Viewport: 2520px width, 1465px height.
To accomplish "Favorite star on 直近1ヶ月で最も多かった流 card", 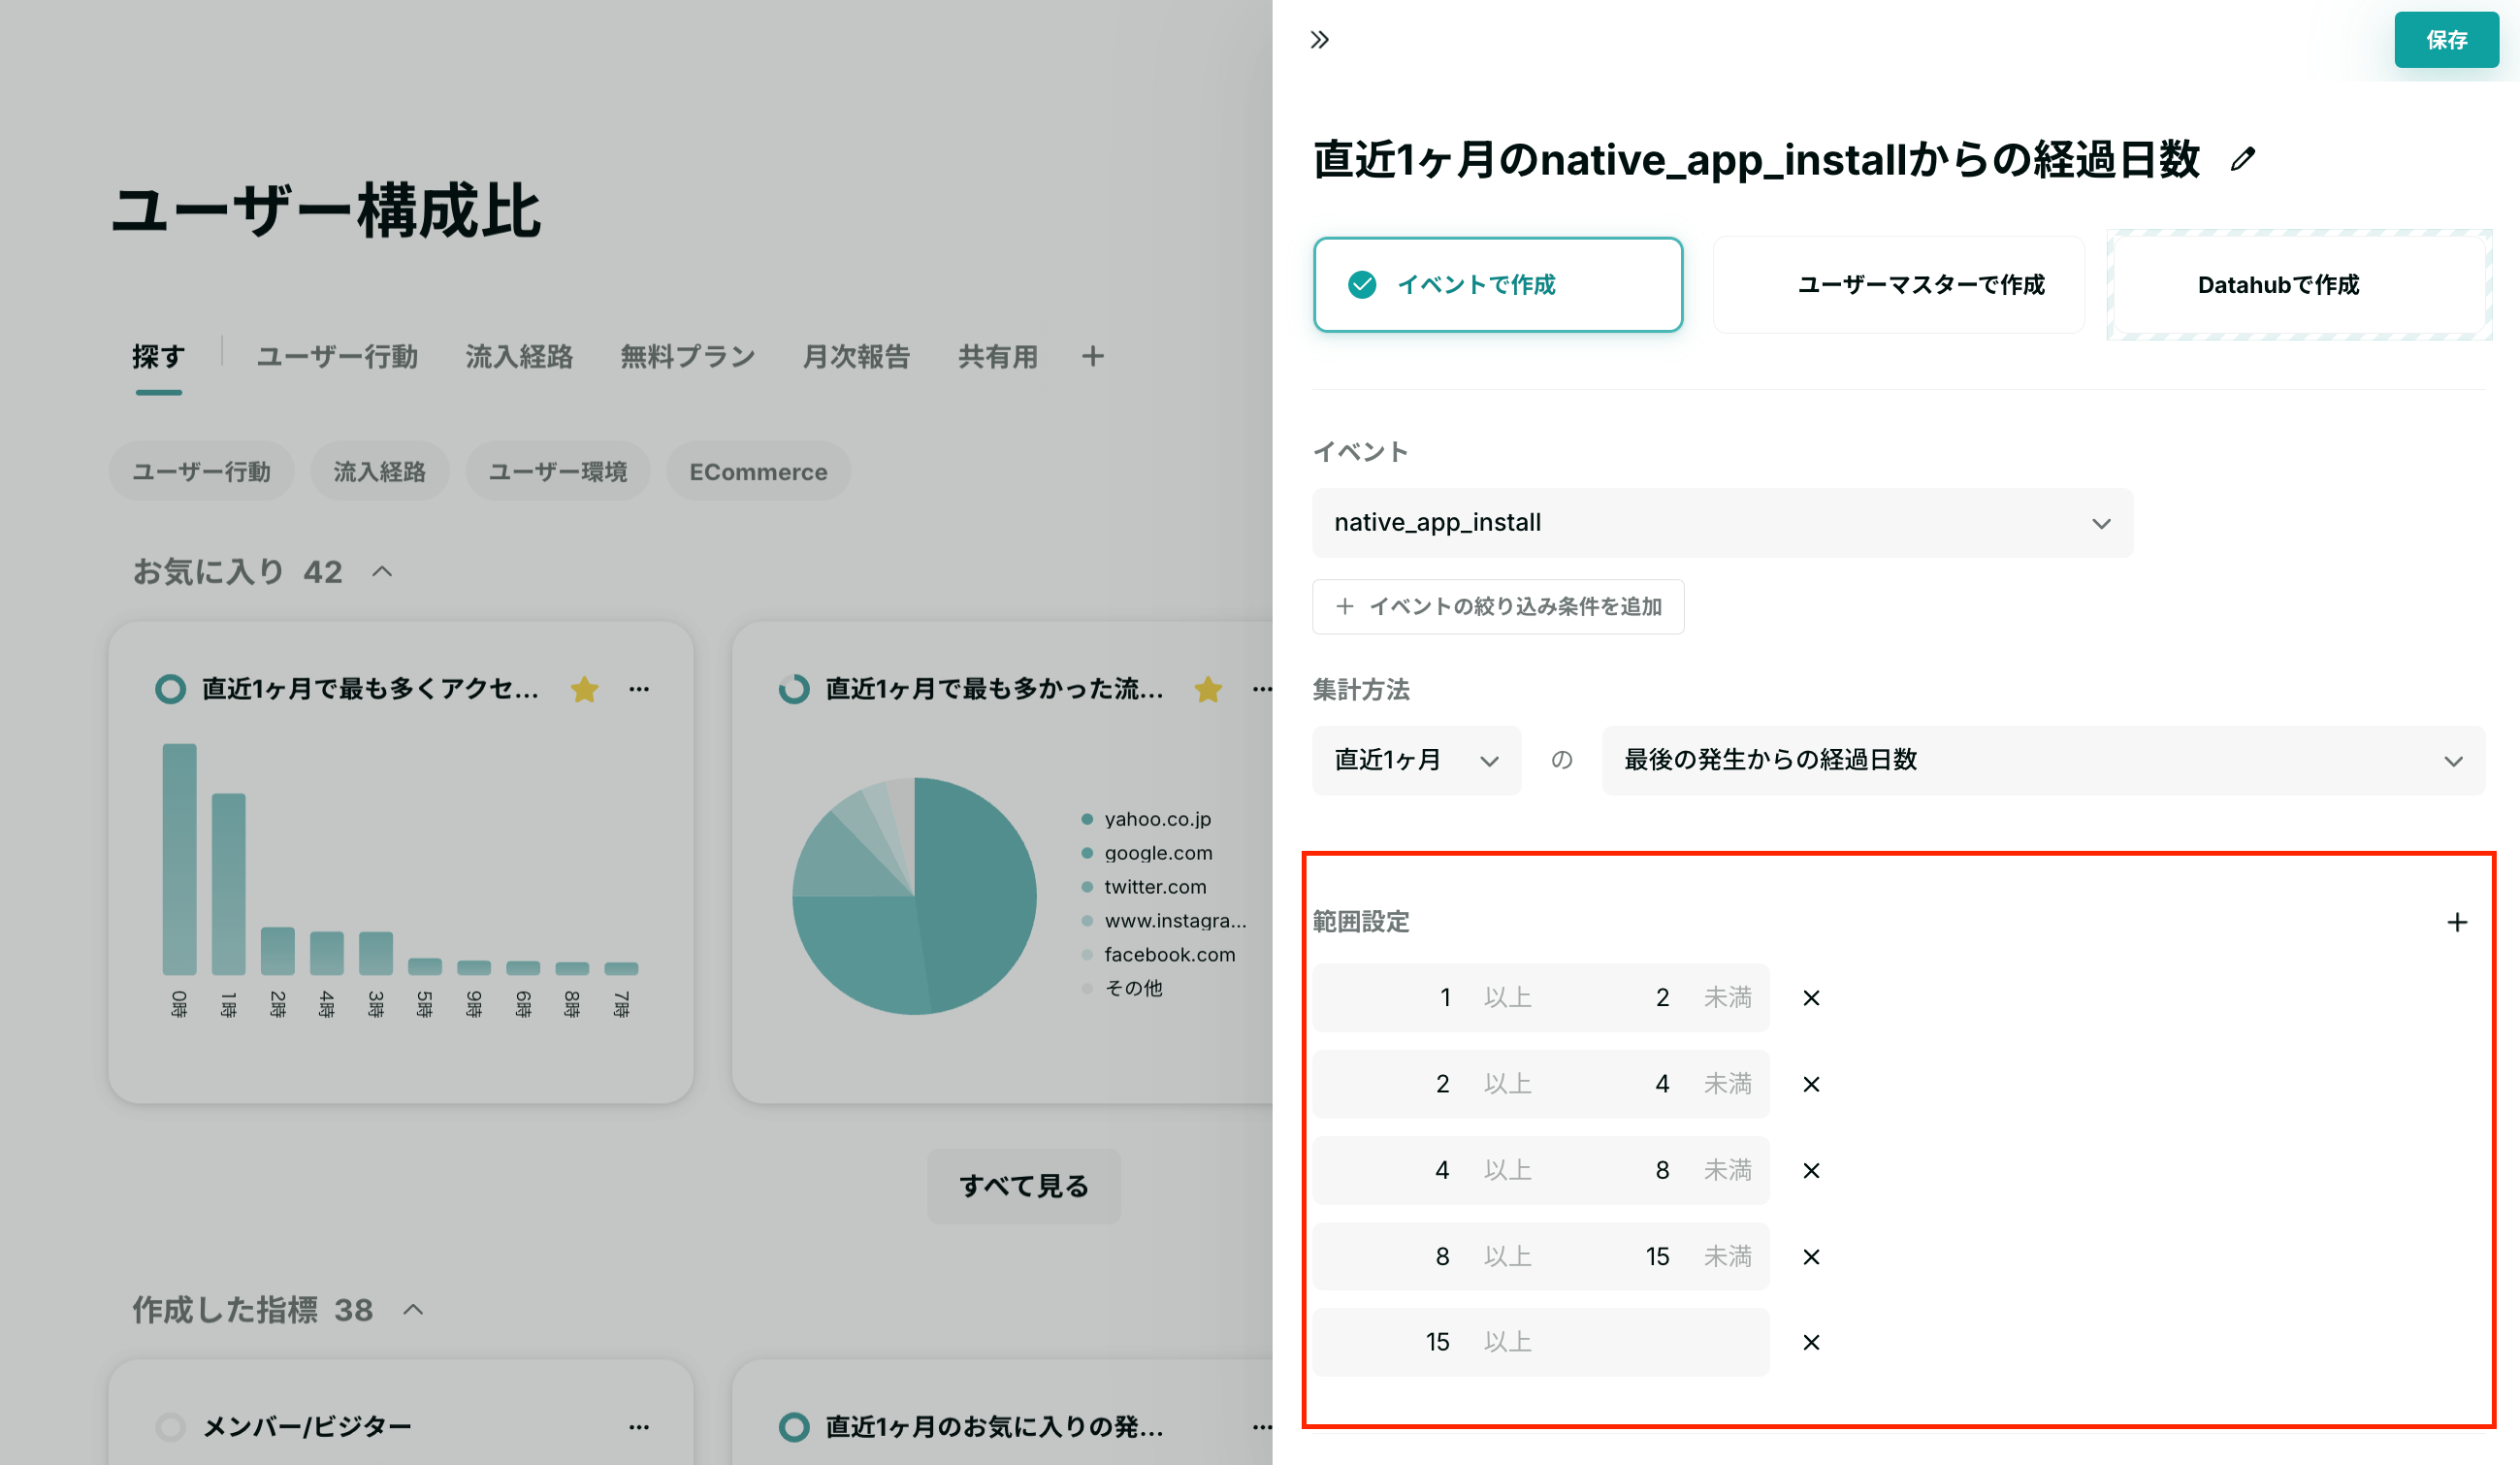I will point(1208,689).
